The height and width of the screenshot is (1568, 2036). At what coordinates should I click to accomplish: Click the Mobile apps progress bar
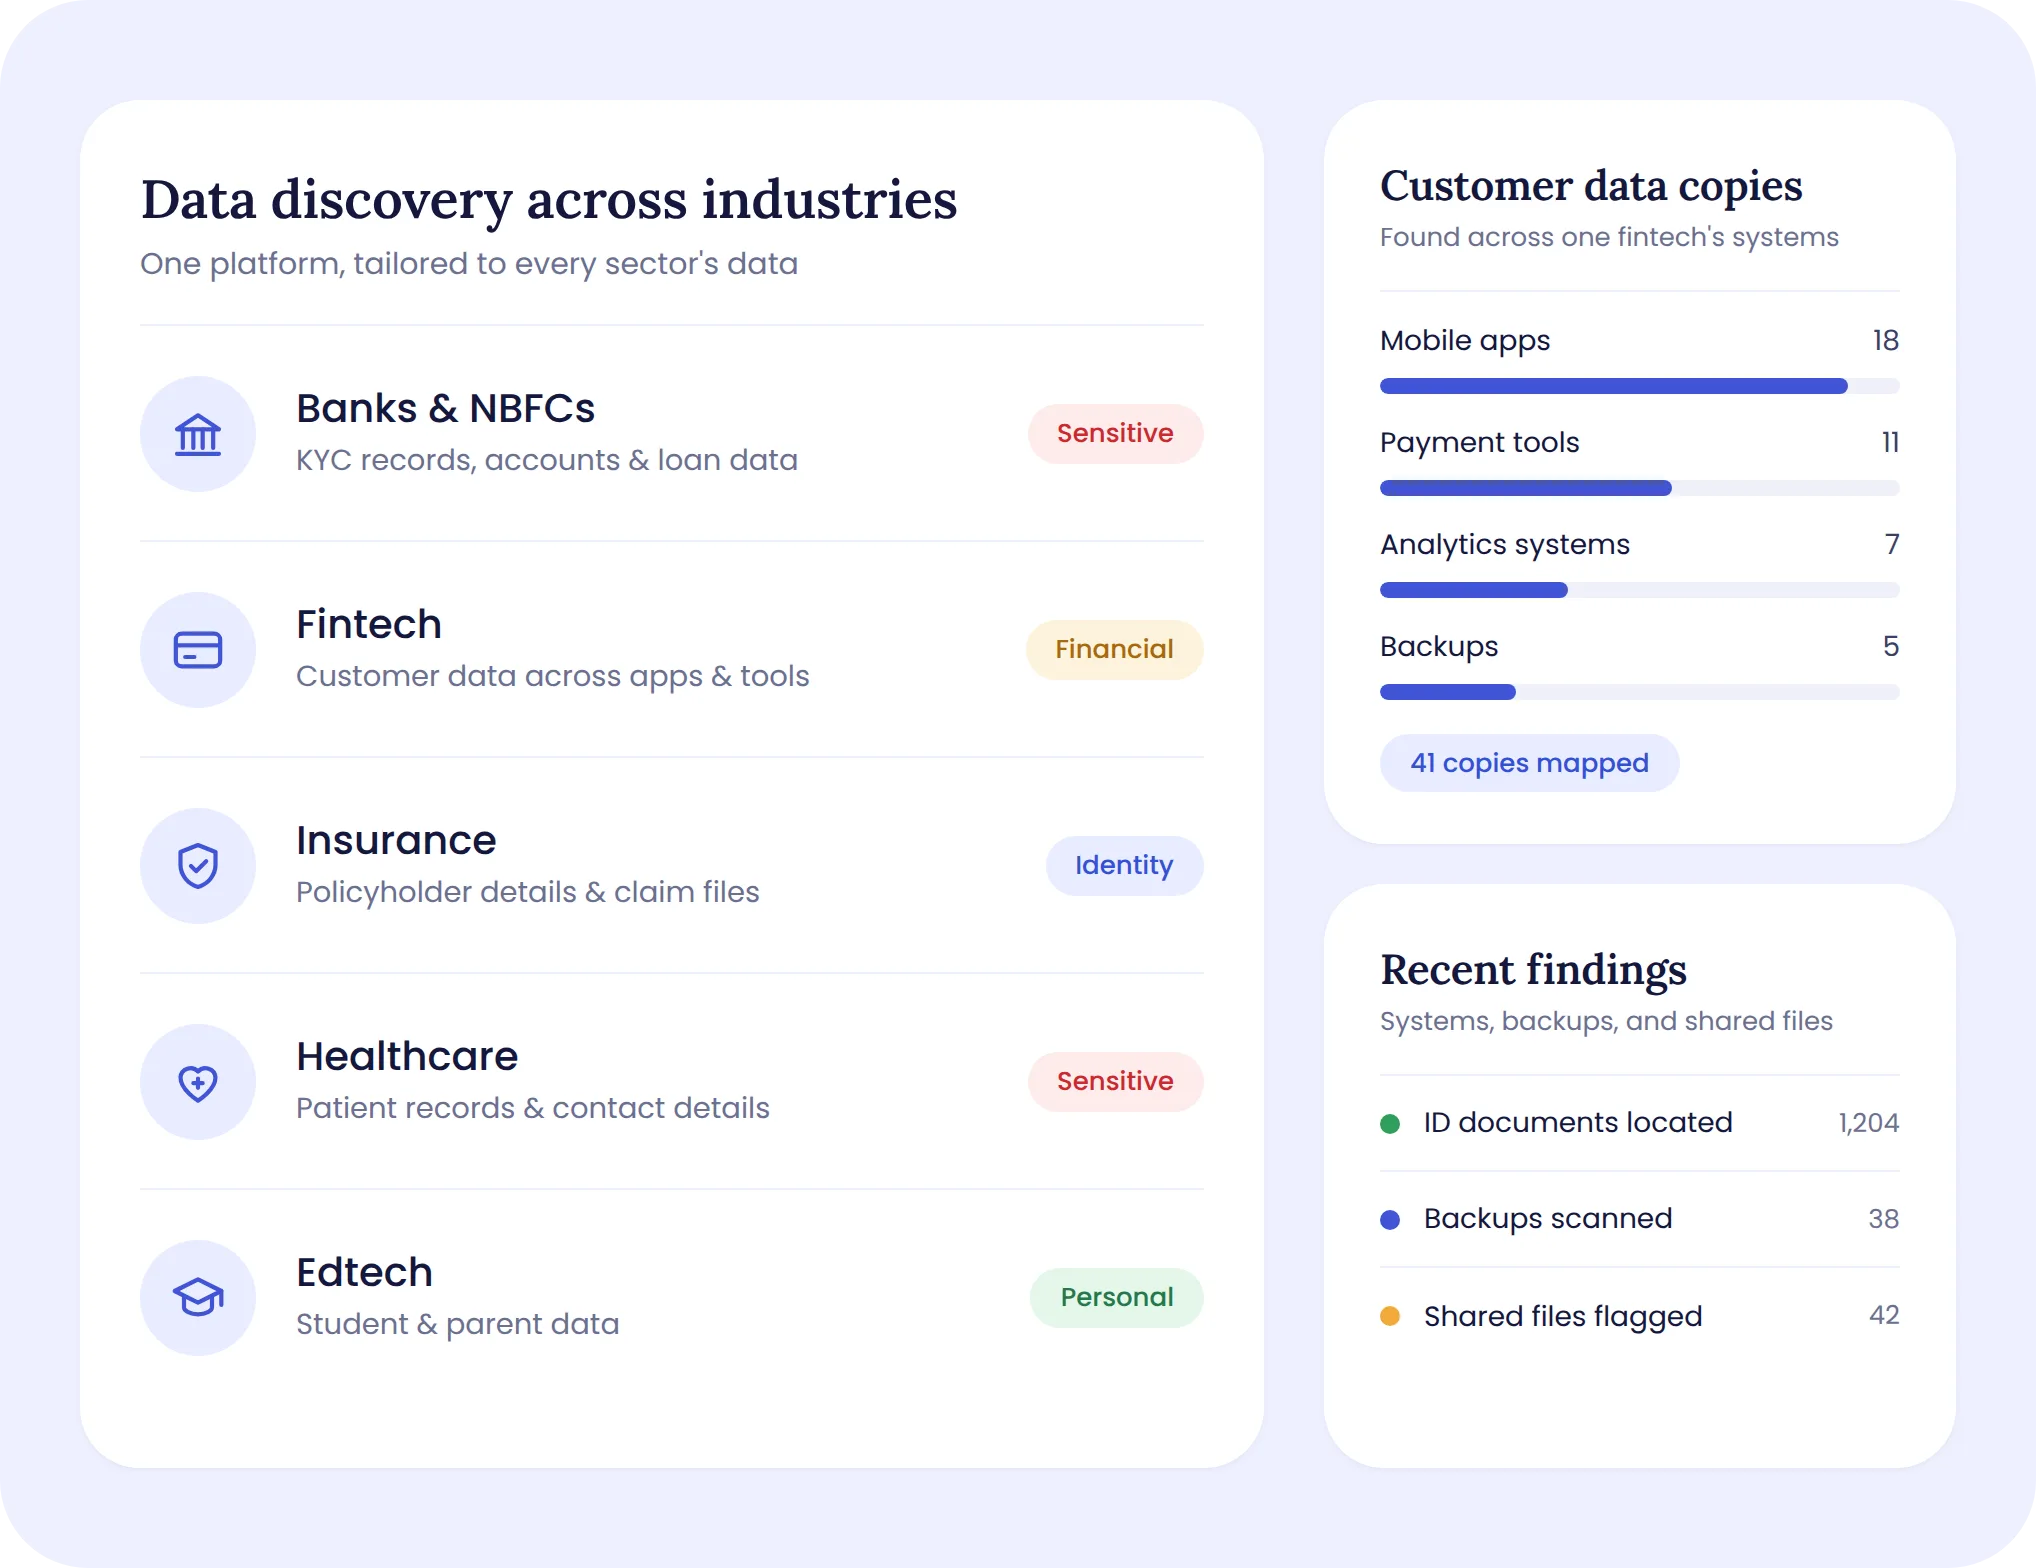click(1639, 386)
